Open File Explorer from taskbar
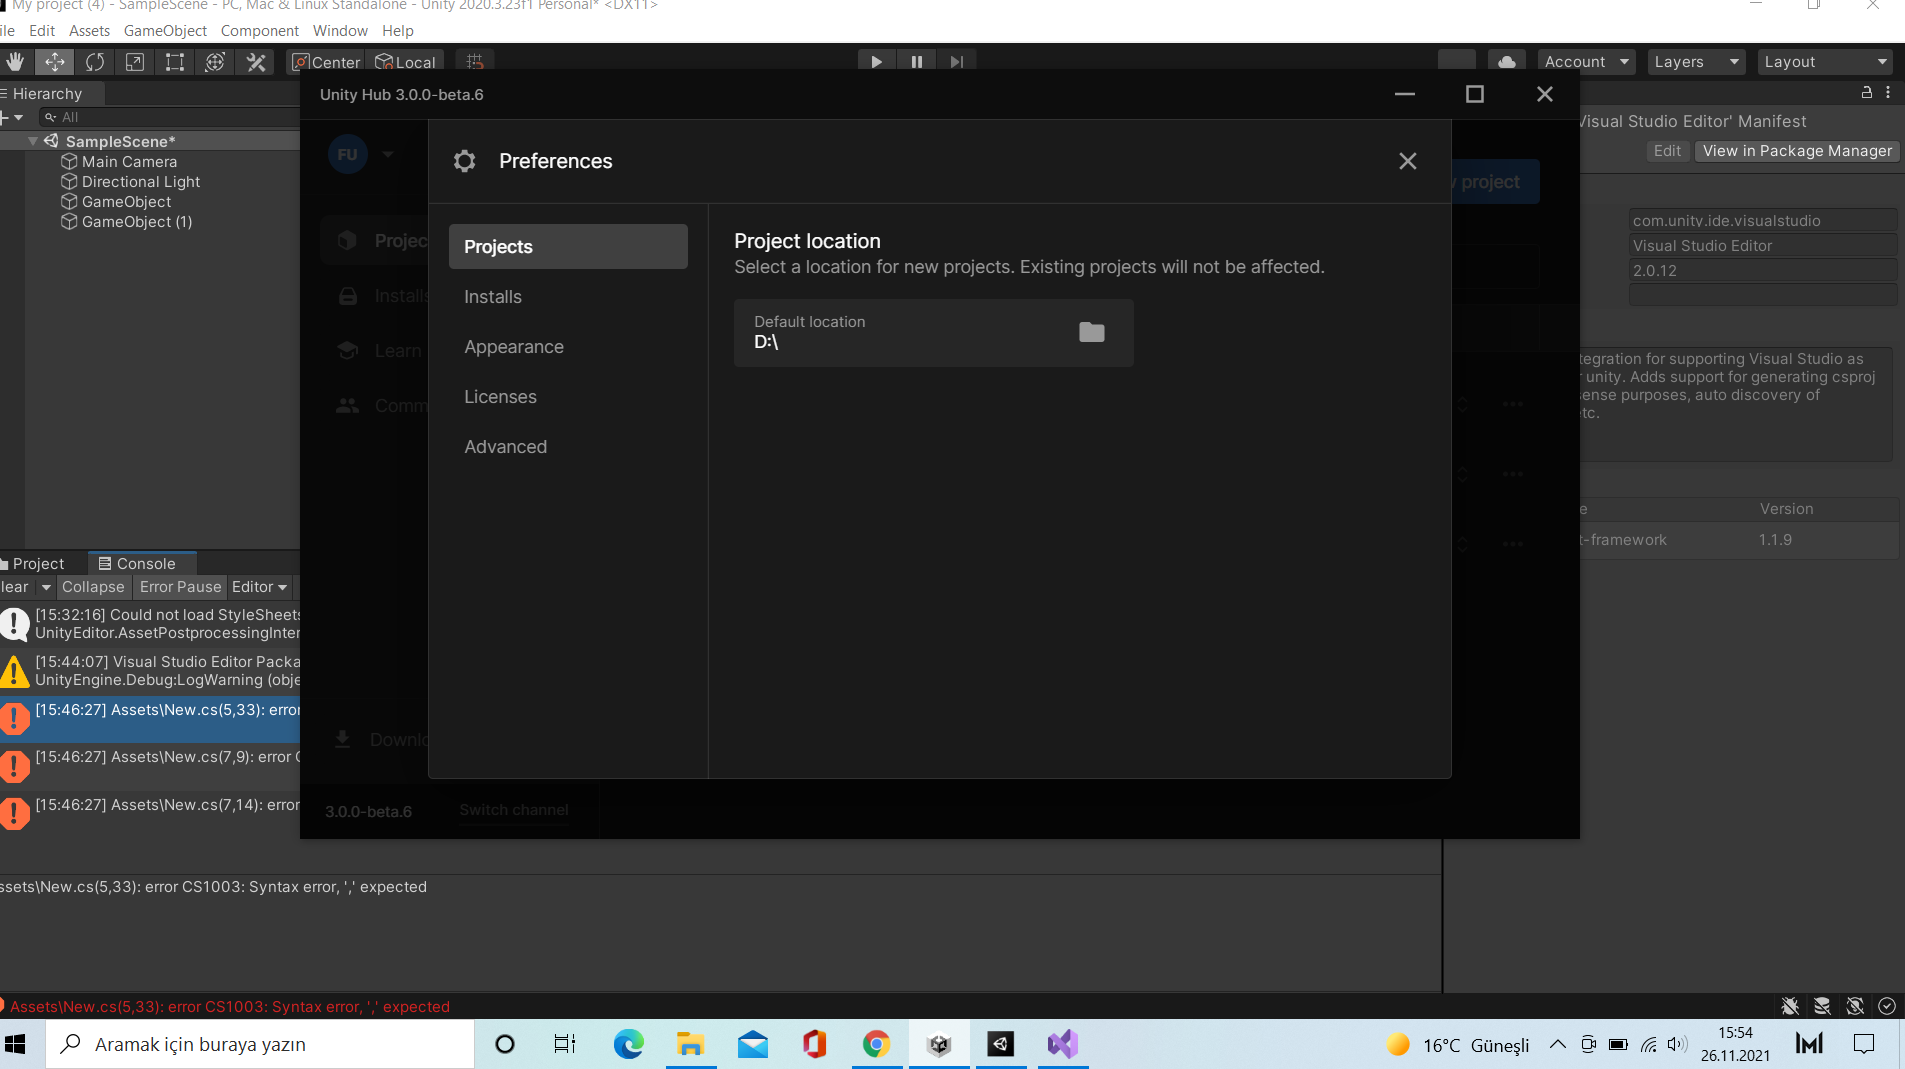 point(690,1045)
